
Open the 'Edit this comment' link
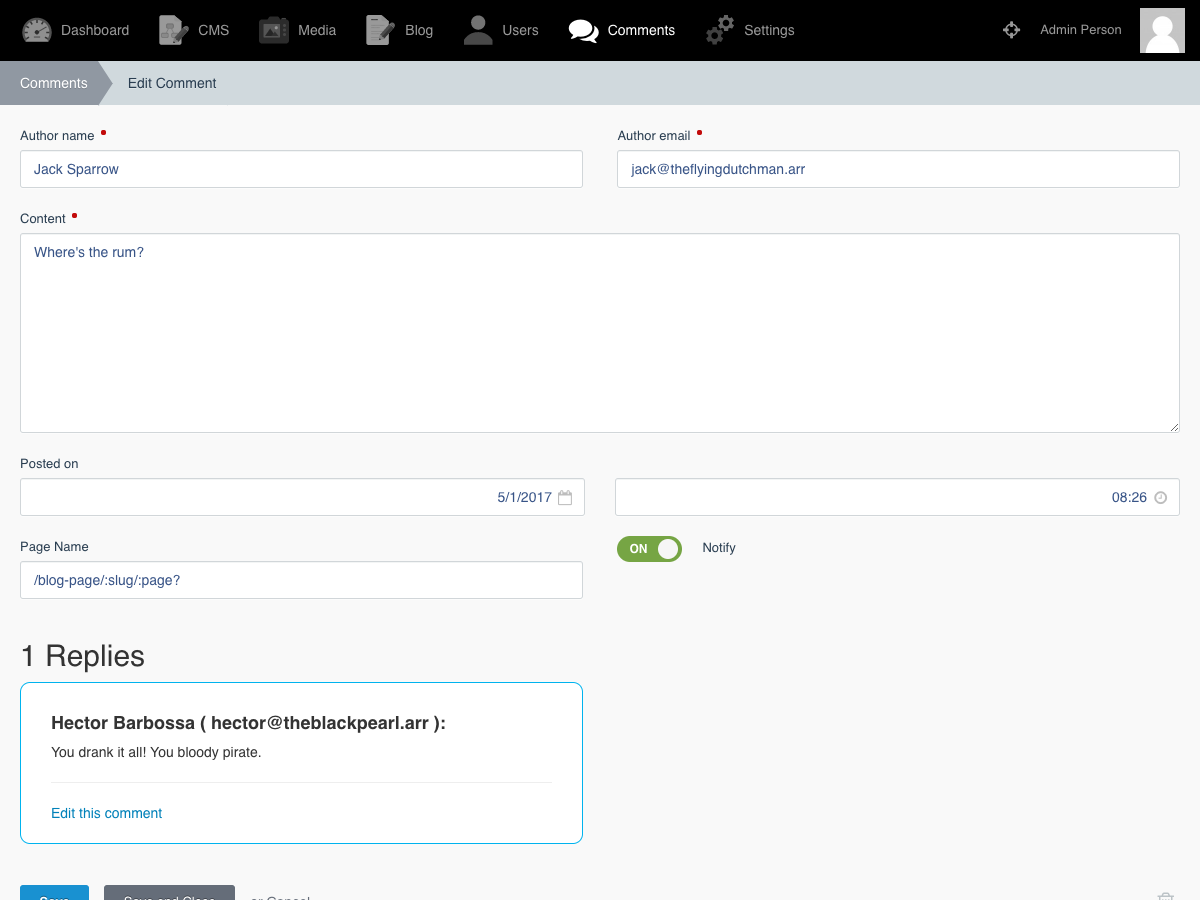[107, 813]
